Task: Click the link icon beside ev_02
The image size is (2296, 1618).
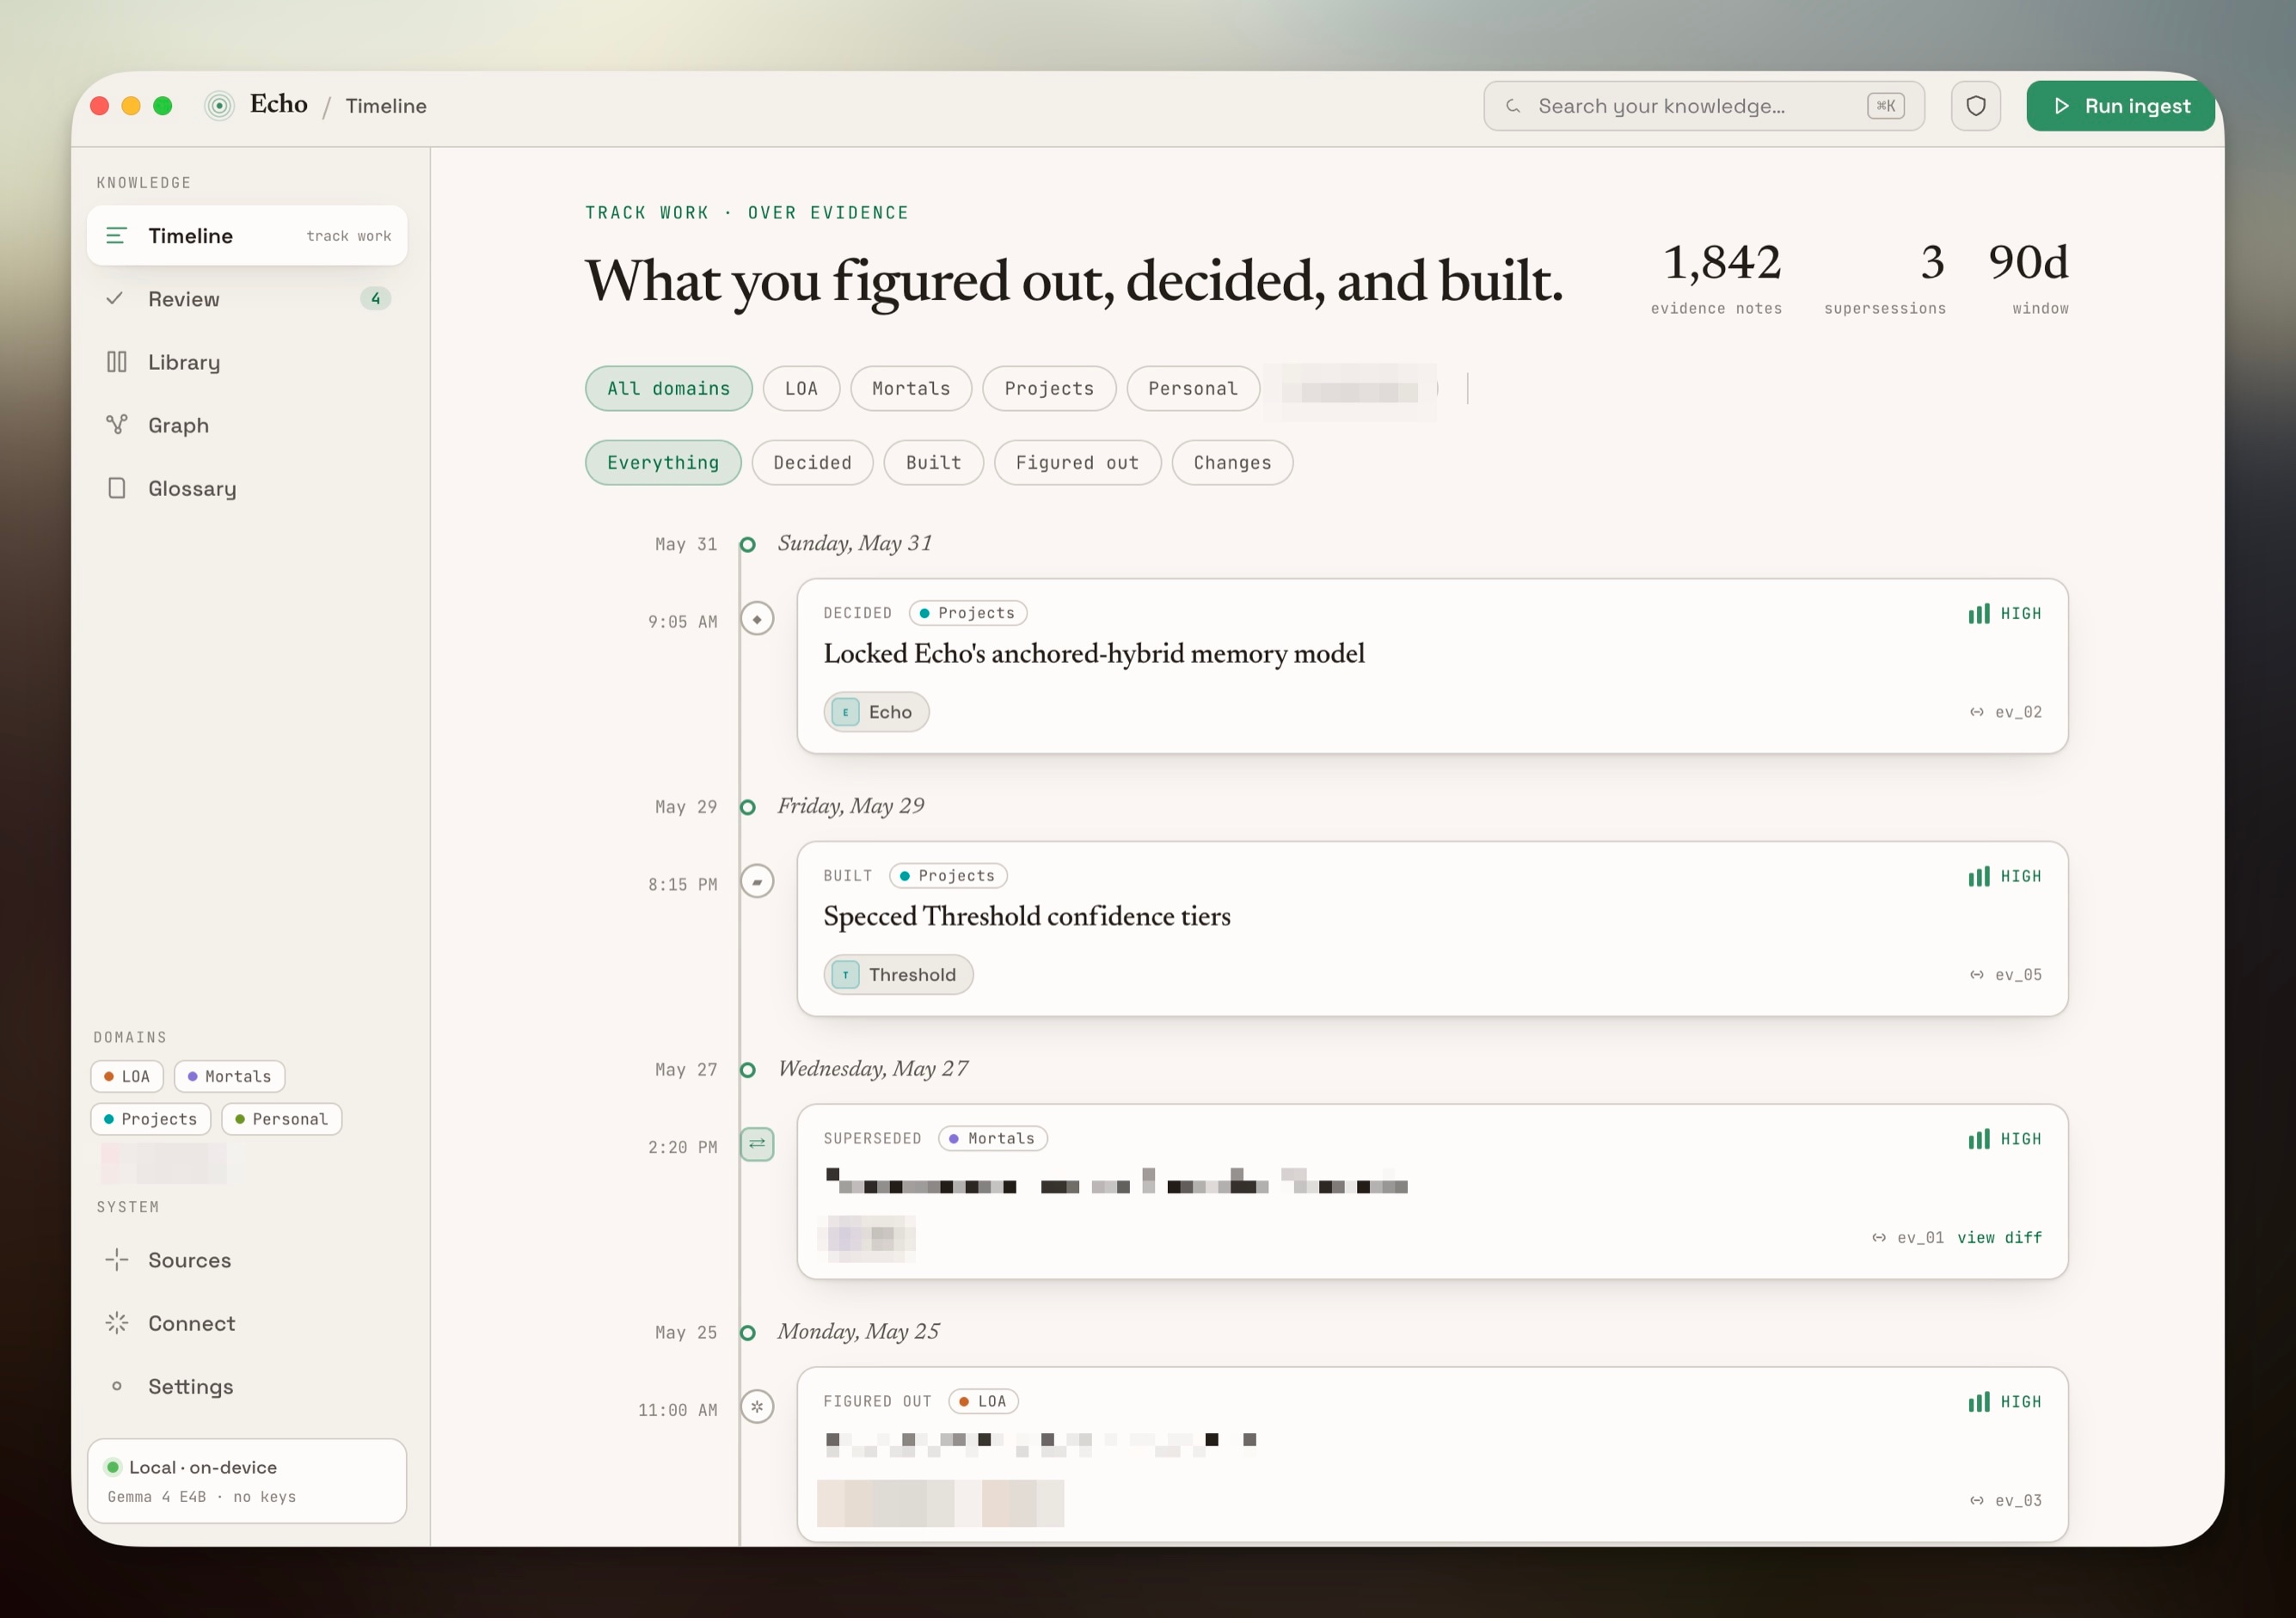Action: point(1977,712)
